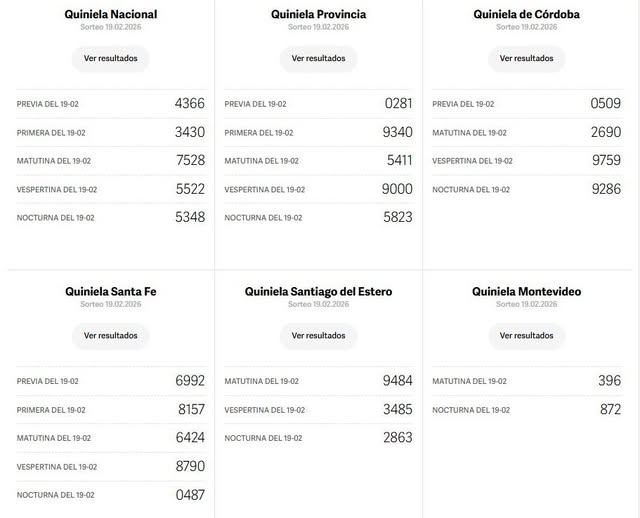The width and height of the screenshot is (640, 518).
Task: Select Quiniela Santiago del Estero heading
Action: 318,291
